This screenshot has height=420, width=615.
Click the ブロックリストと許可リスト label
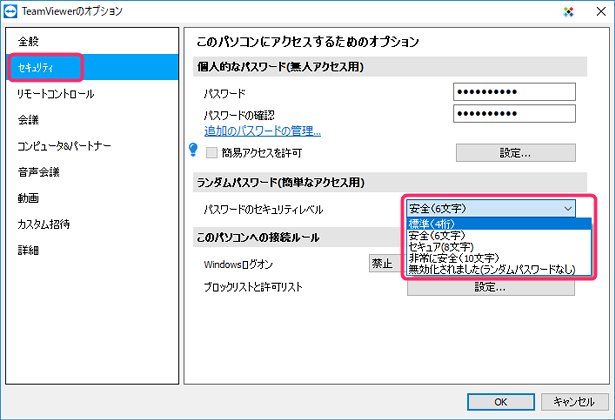coord(253,287)
